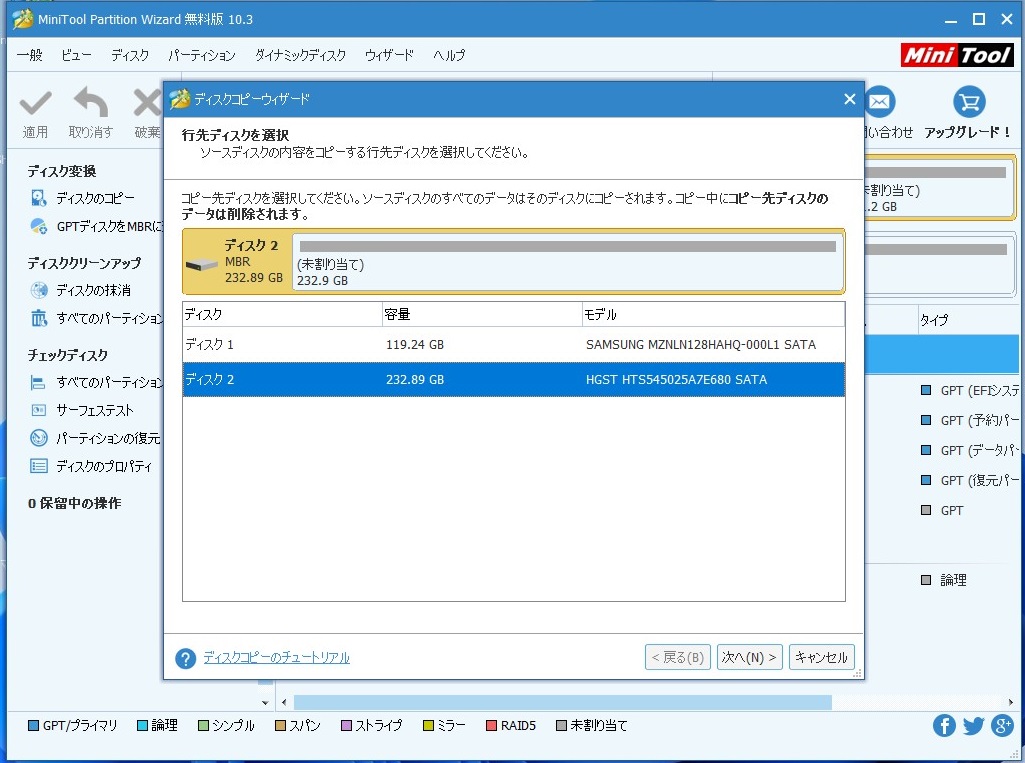Click the Apply (適用) checkmark icon
The width and height of the screenshot is (1025, 763).
(35, 103)
